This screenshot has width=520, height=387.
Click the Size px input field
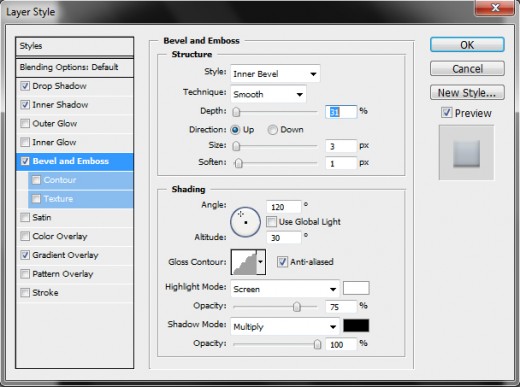click(x=341, y=146)
